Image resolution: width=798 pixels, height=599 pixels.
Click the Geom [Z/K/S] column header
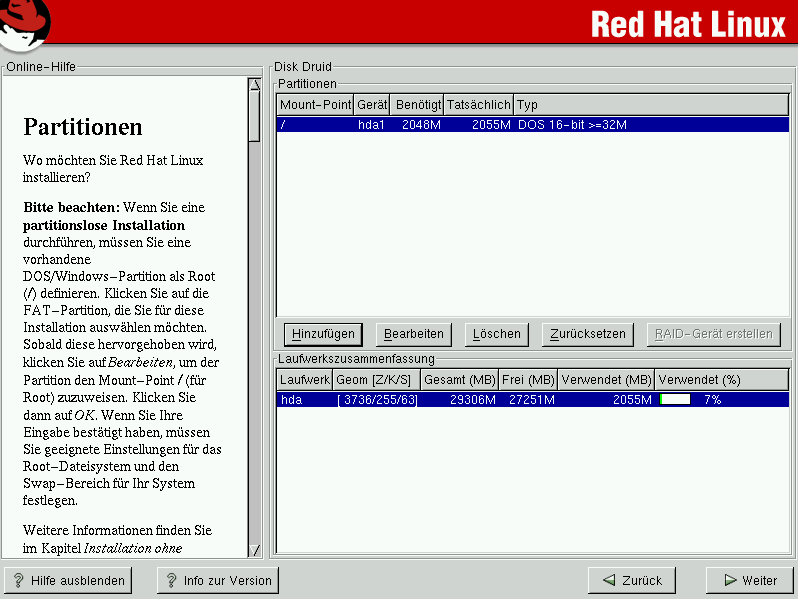tap(375, 380)
